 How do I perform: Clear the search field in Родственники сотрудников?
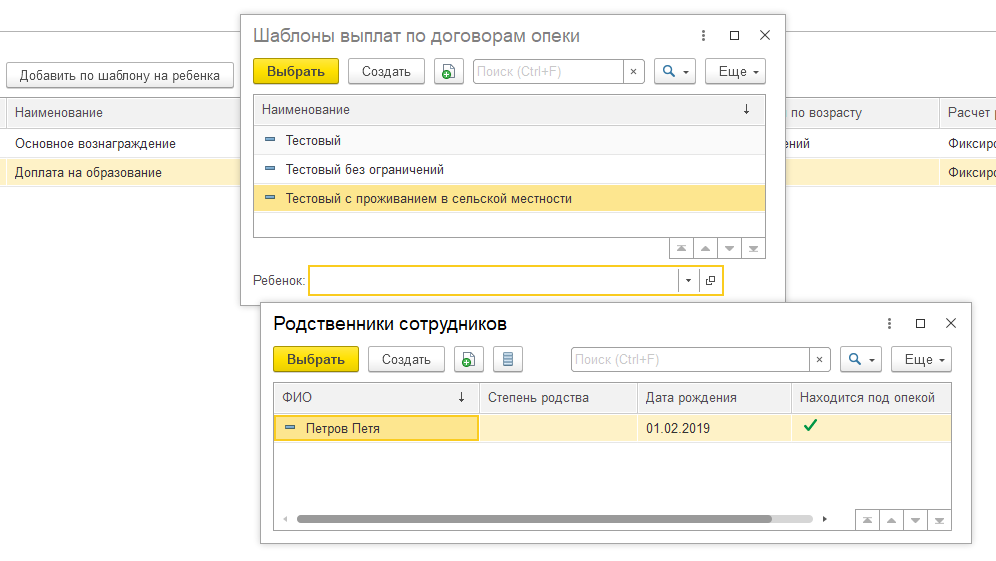[x=820, y=360]
